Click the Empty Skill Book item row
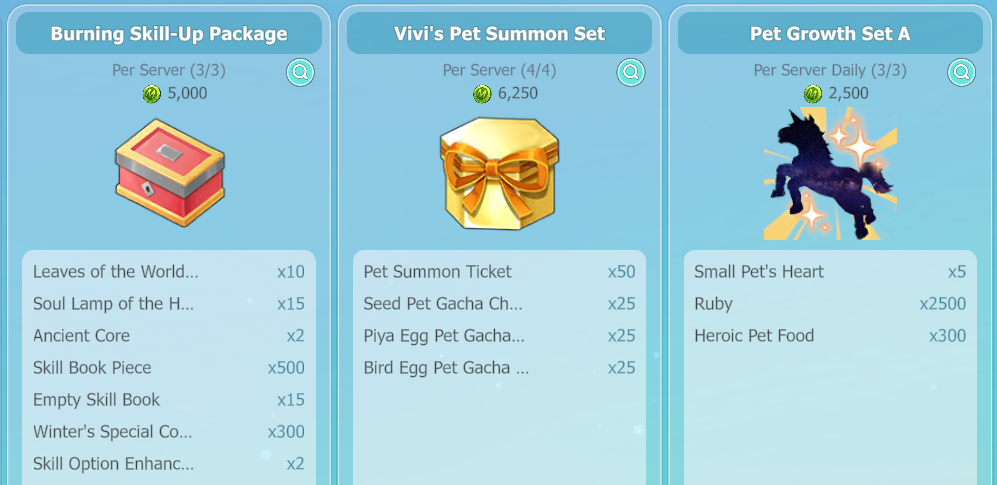Image resolution: width=997 pixels, height=485 pixels. point(169,400)
